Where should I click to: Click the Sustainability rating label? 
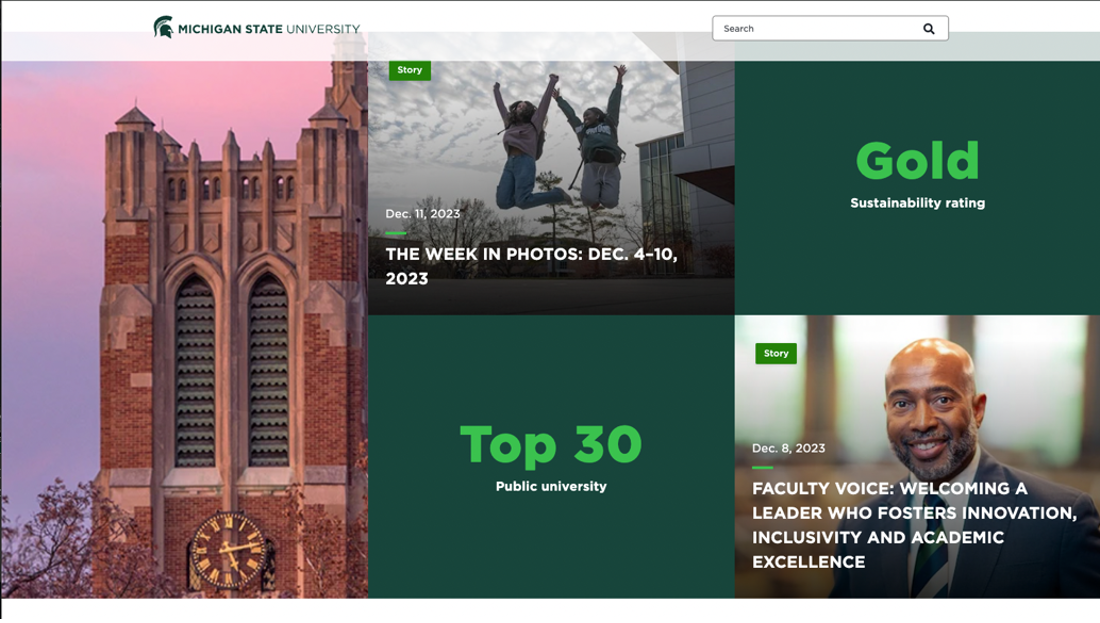pyautogui.click(x=917, y=203)
